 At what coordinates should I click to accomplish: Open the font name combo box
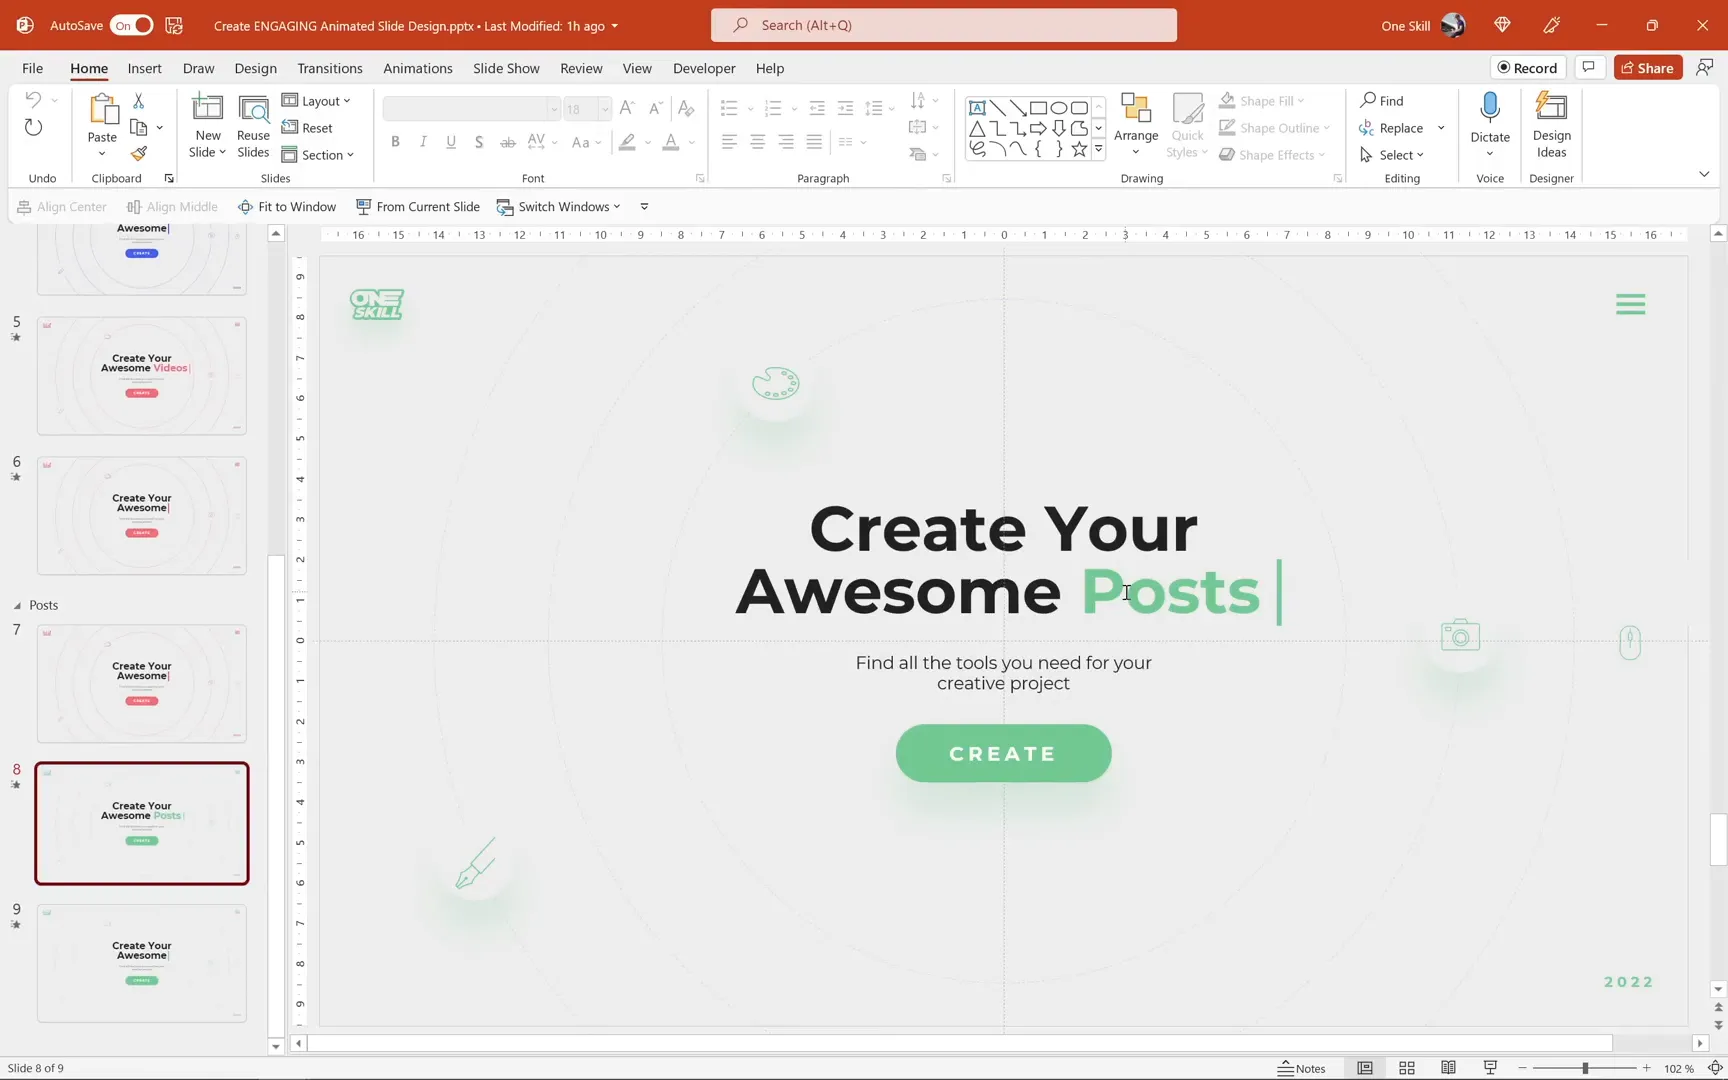click(470, 108)
